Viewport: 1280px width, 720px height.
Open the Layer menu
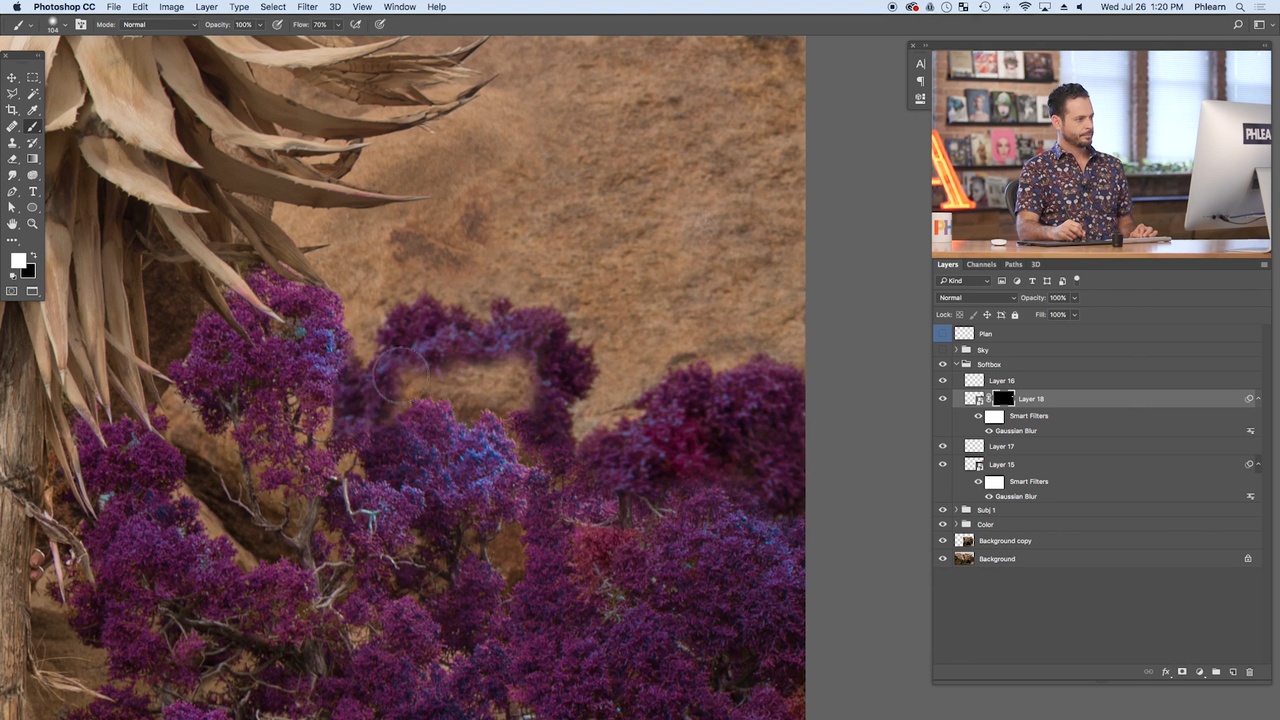pyautogui.click(x=206, y=7)
